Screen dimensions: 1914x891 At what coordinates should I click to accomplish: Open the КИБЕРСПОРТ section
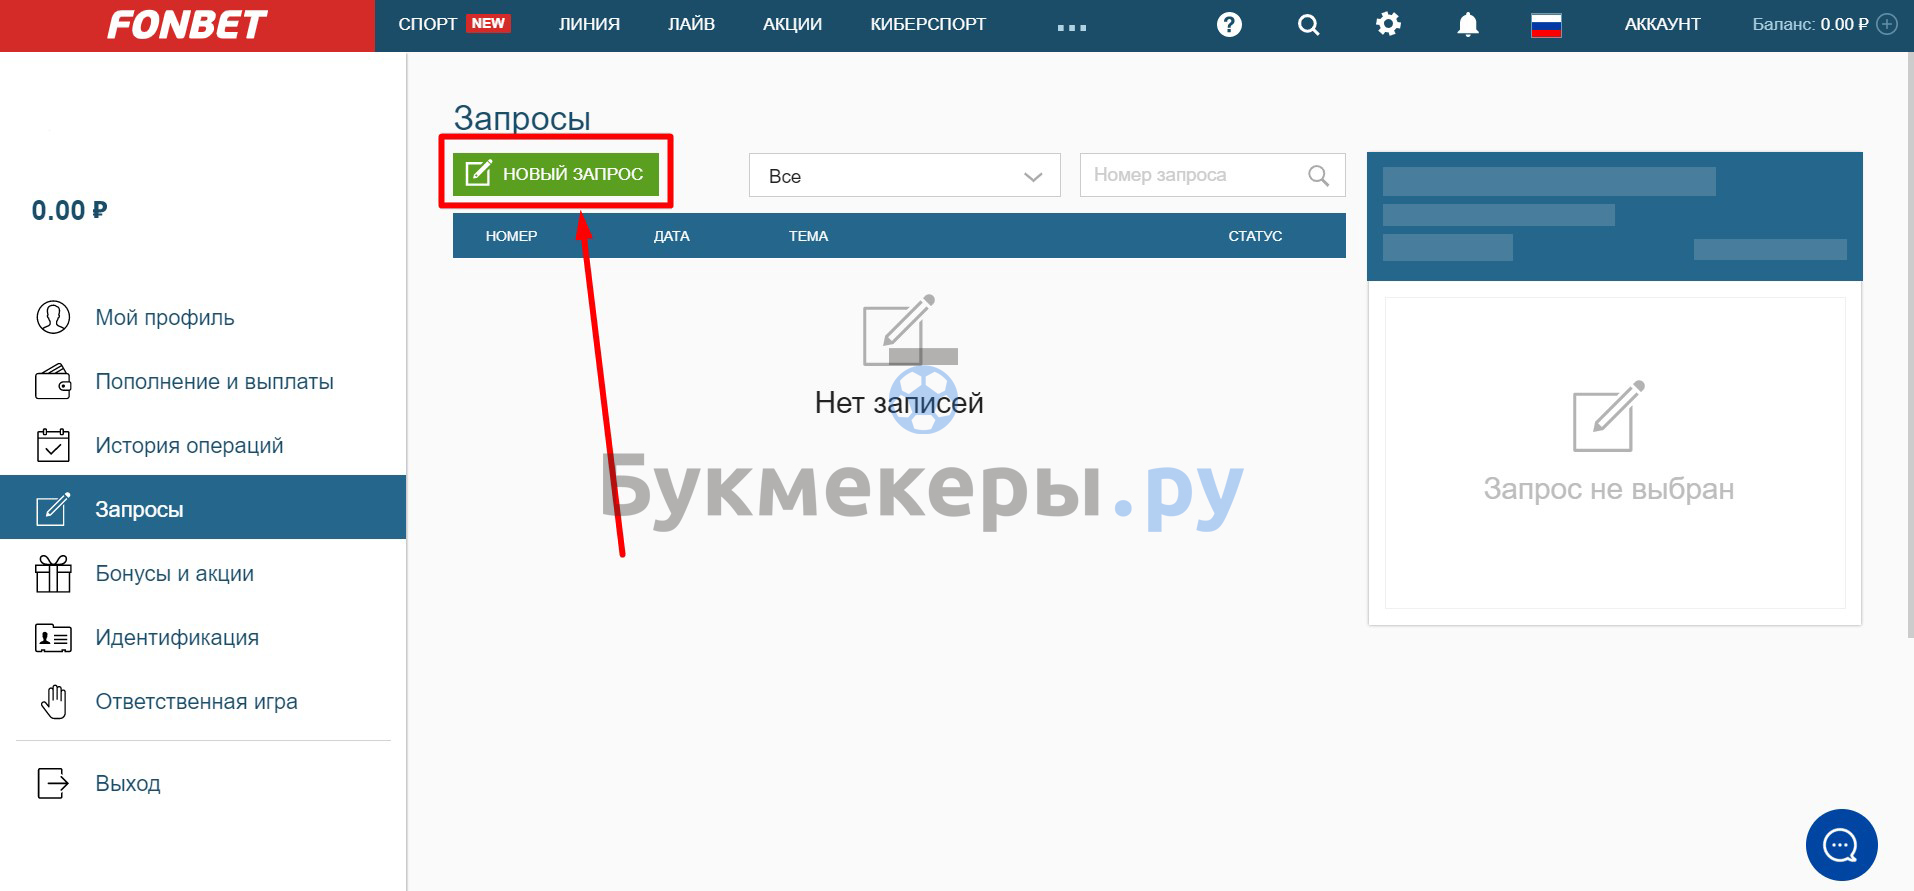927,24
